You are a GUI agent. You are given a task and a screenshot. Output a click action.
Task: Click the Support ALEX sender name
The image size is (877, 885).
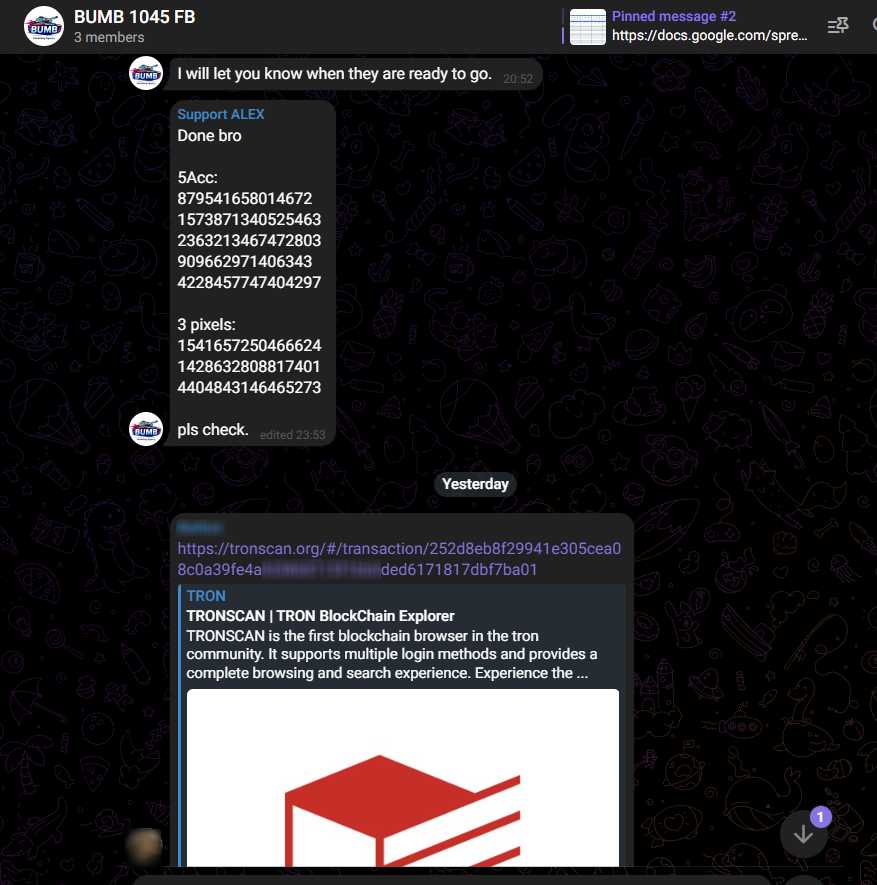221,114
